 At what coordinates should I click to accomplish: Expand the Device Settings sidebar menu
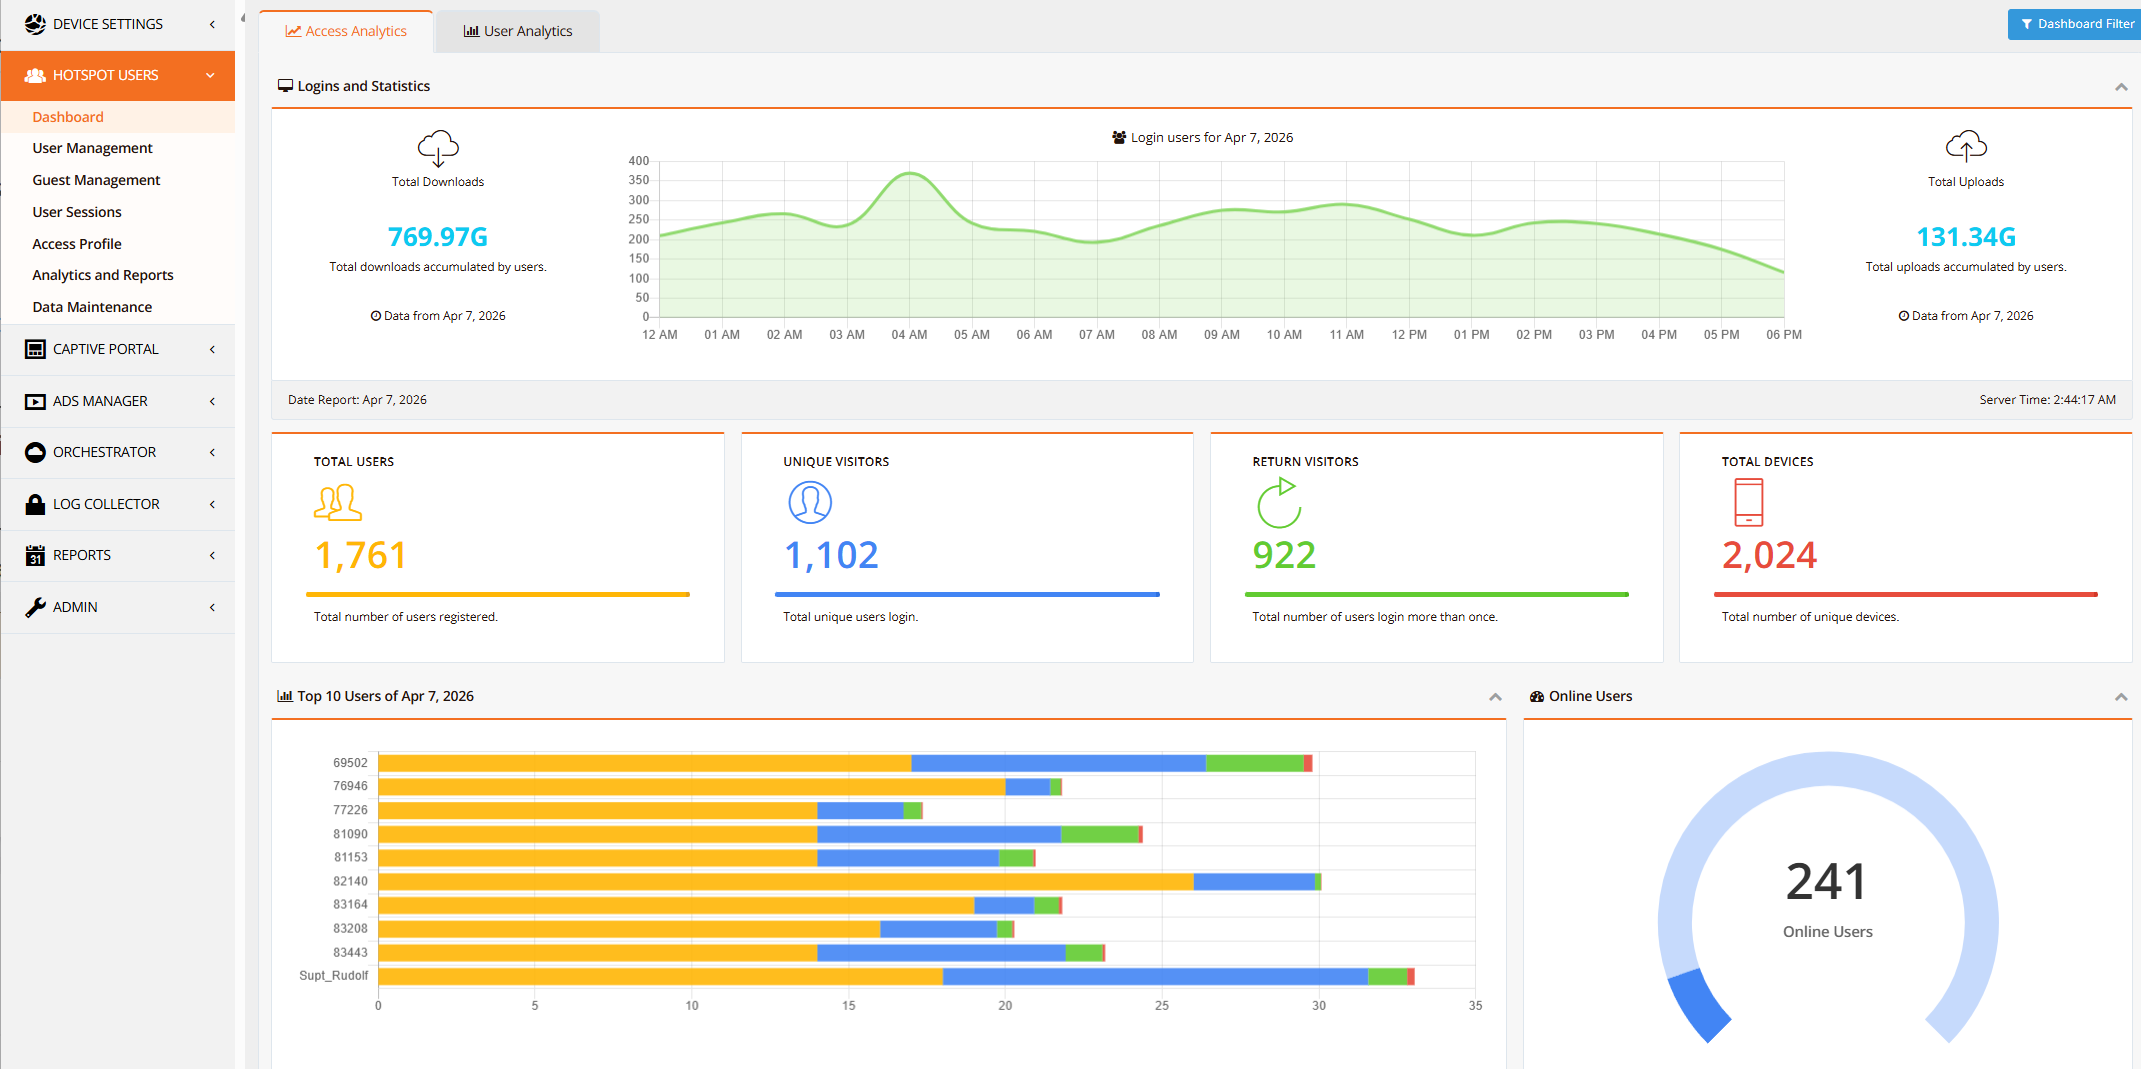118,24
